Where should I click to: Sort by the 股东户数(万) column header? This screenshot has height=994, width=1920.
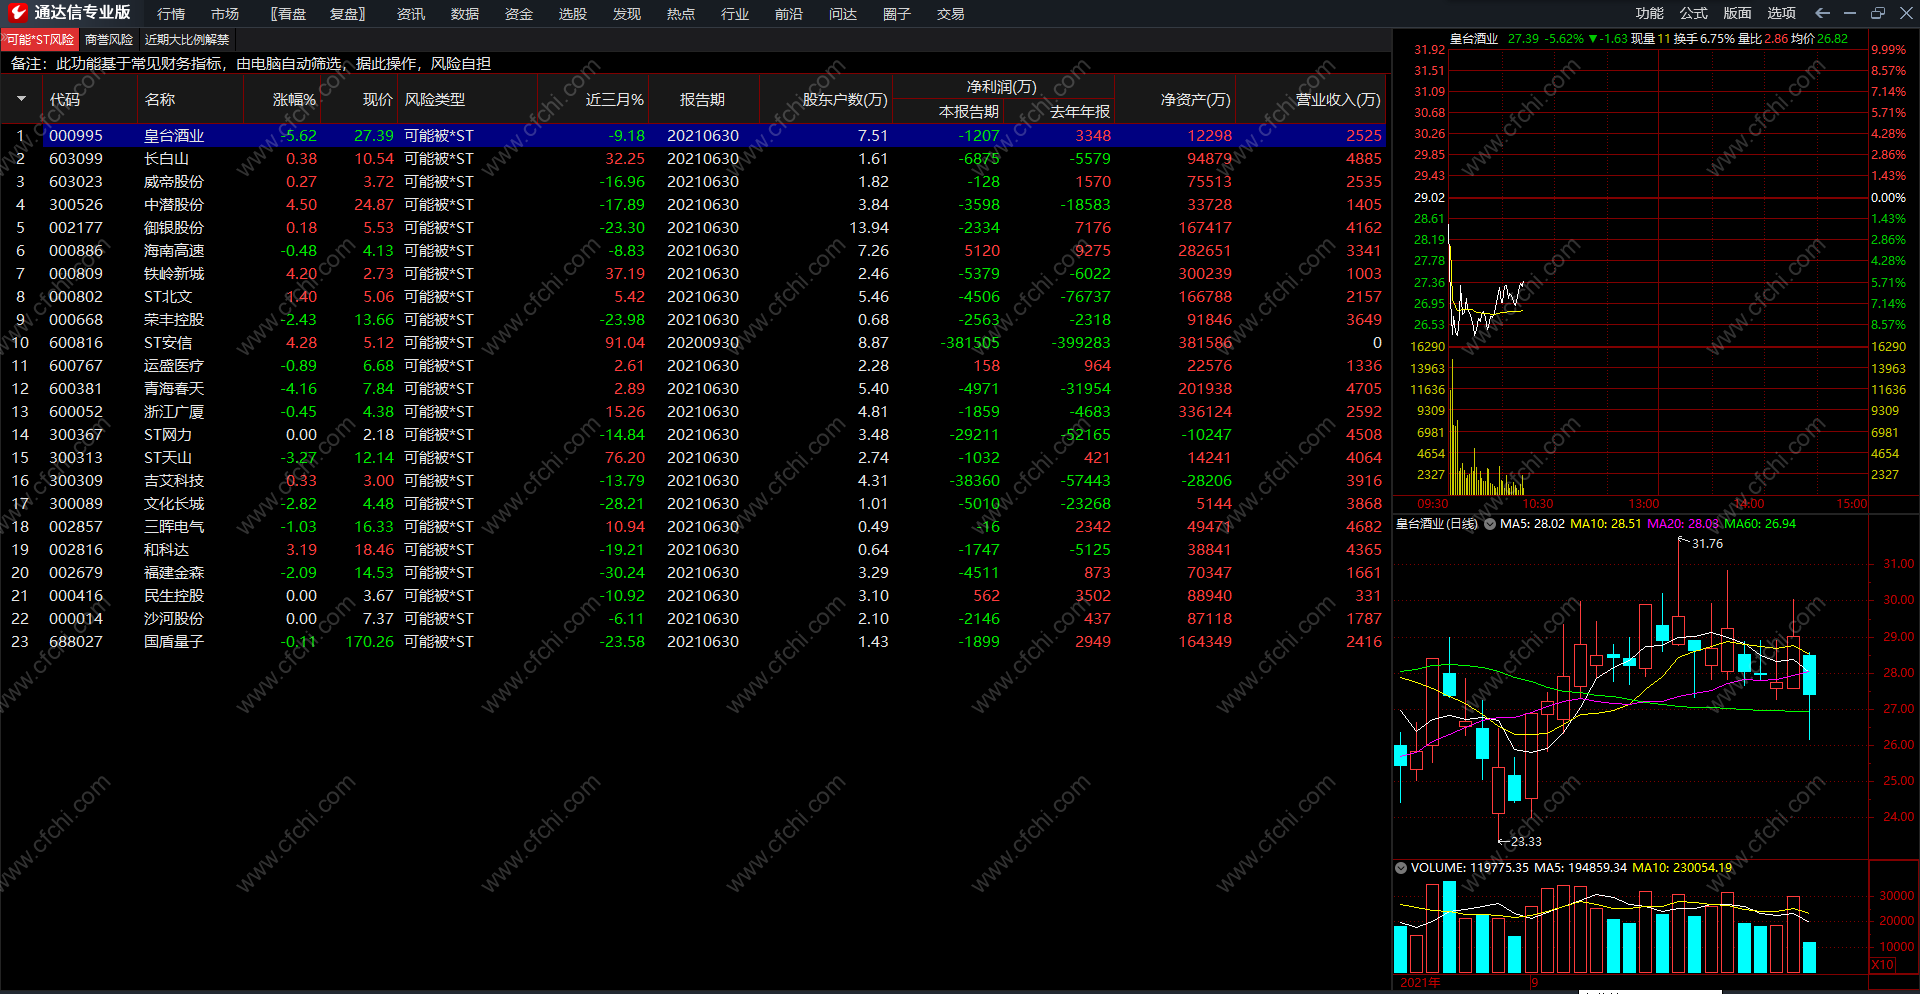845,100
